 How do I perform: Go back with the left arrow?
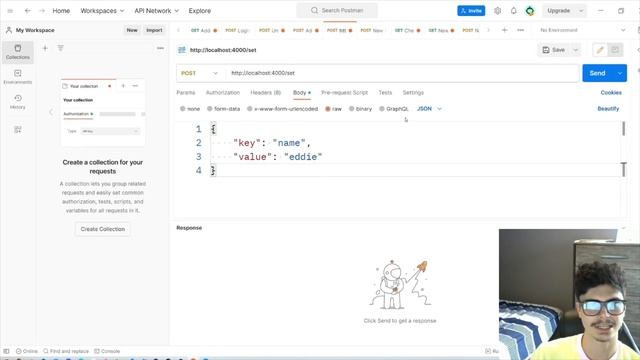(x=28, y=11)
